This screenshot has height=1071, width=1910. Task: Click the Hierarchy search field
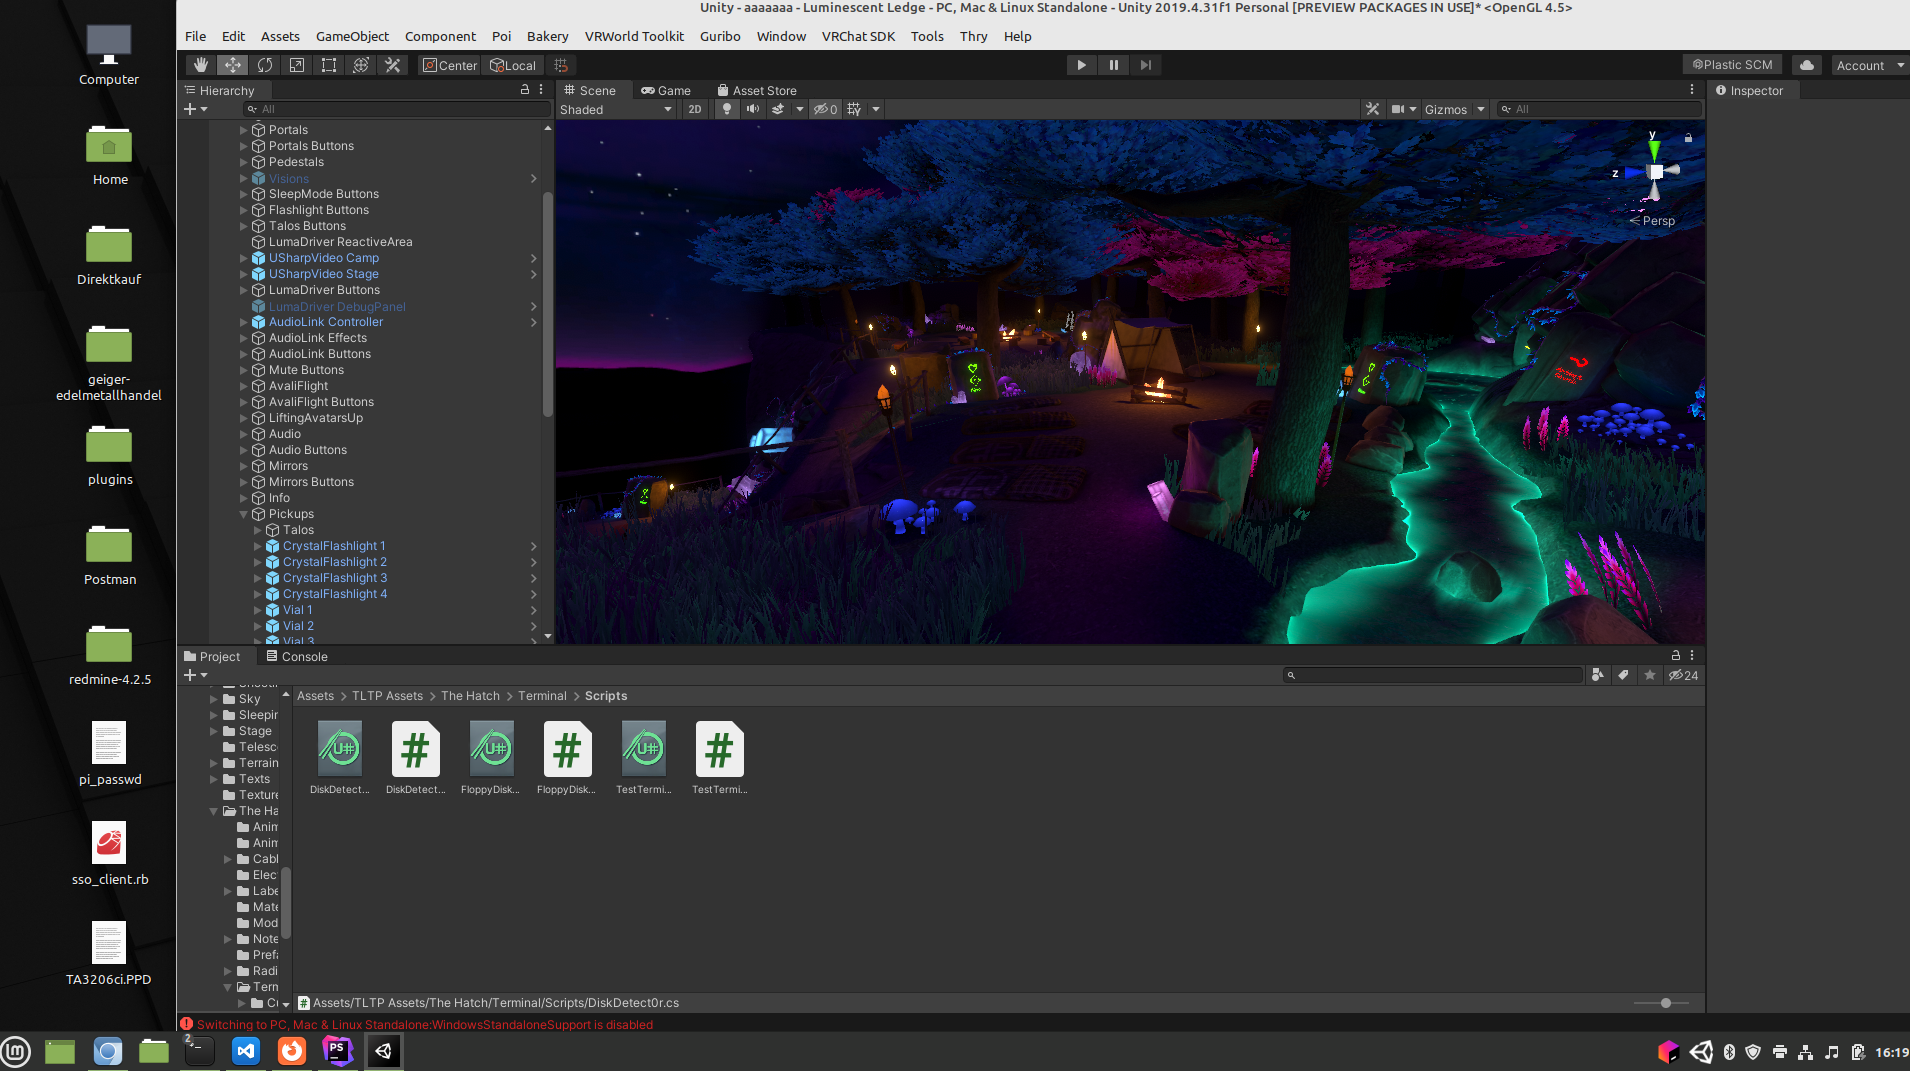click(x=400, y=109)
